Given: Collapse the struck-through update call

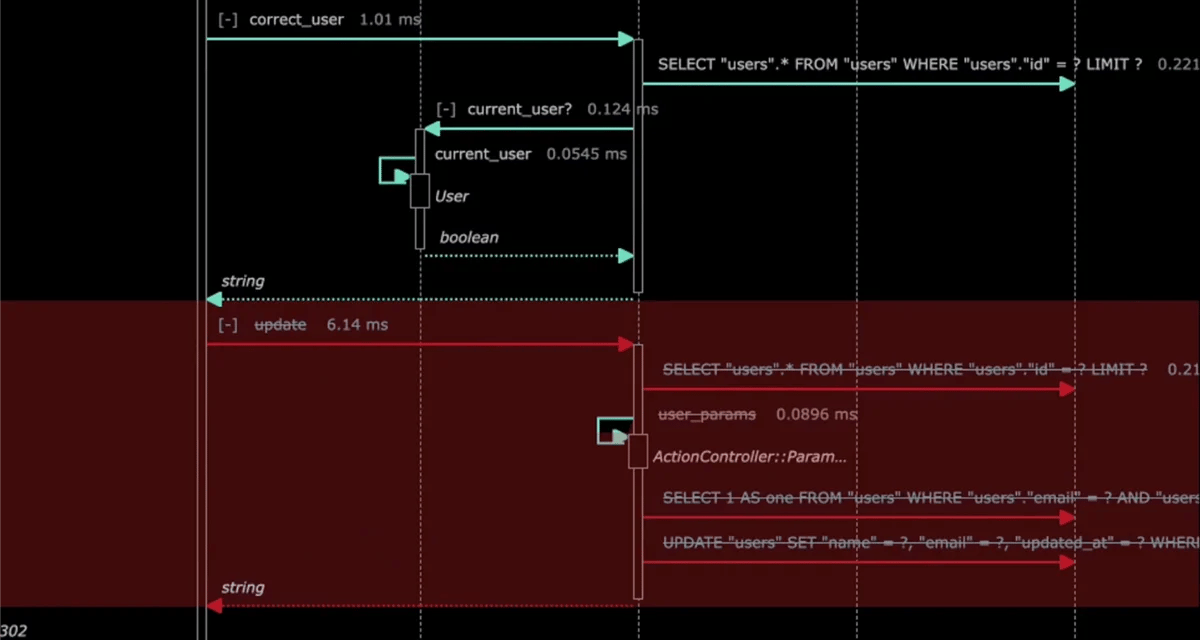Looking at the screenshot, I should (227, 325).
